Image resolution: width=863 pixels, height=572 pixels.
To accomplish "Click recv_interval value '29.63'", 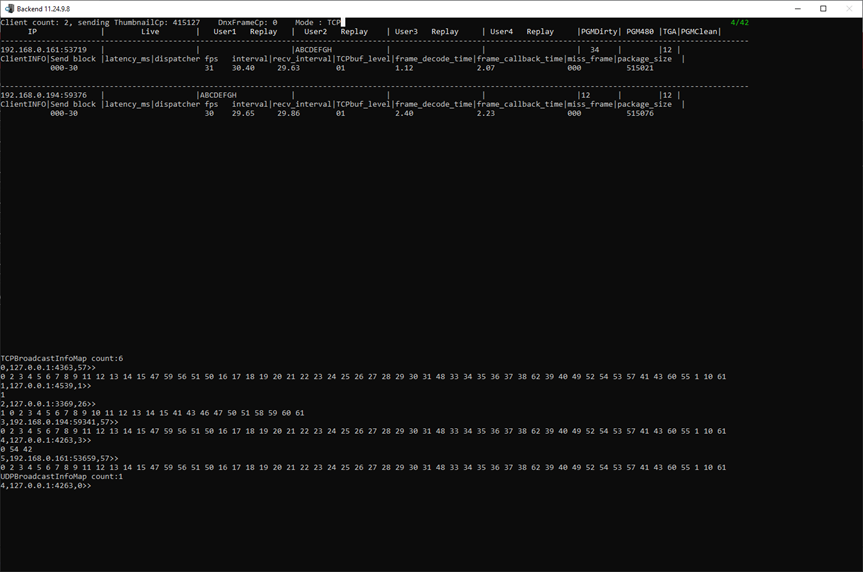I will pos(288,68).
